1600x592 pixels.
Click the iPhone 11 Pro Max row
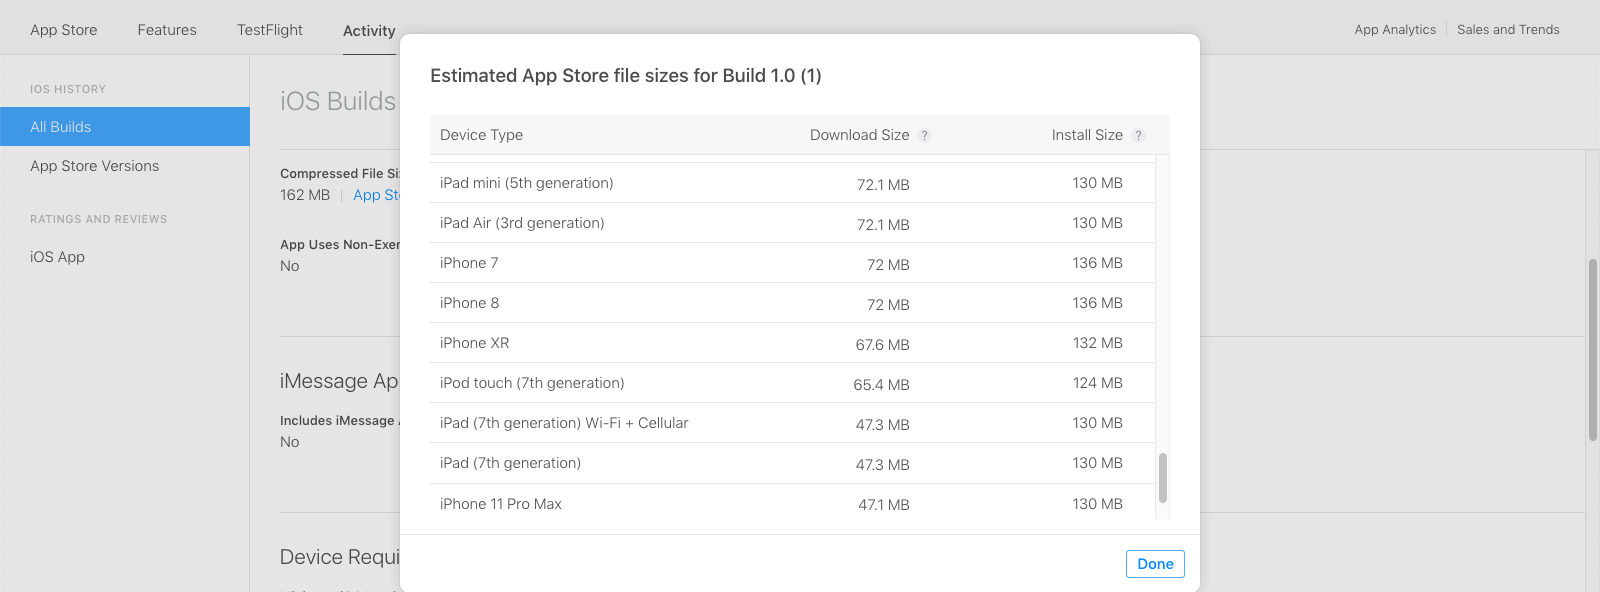[x=792, y=504]
